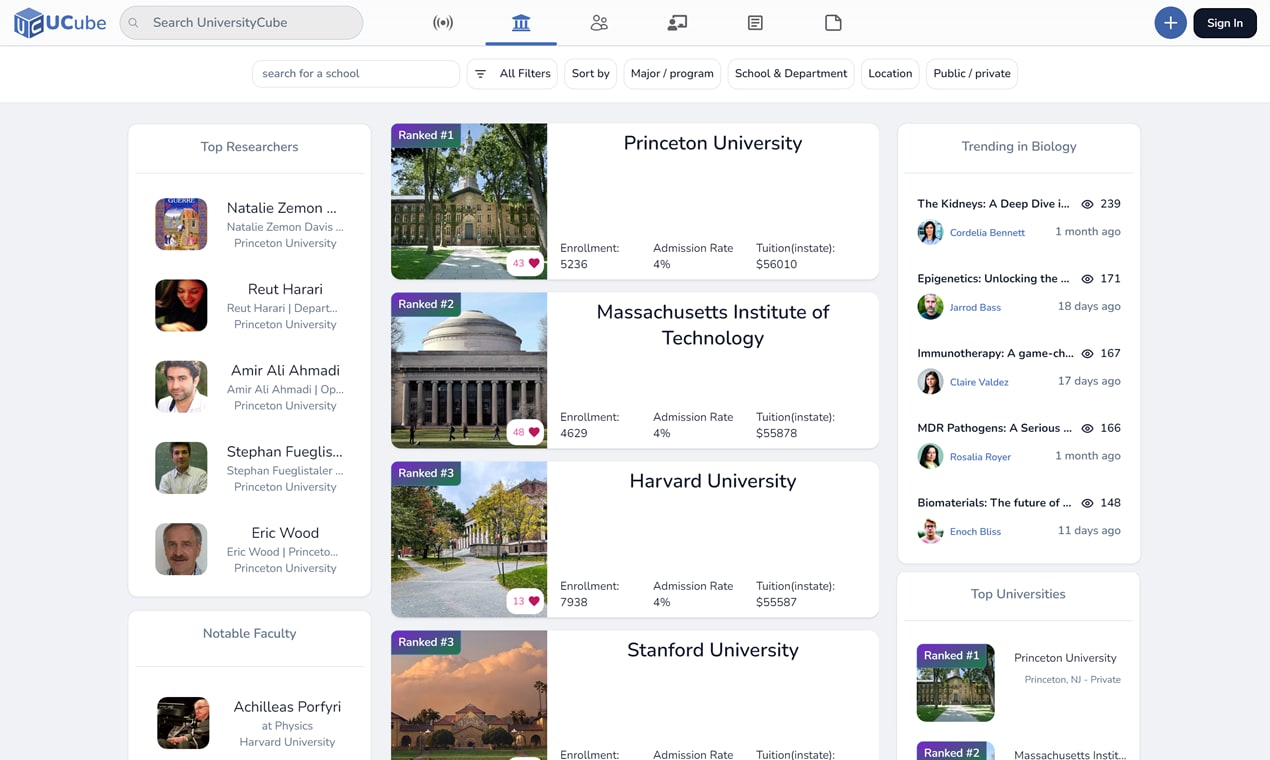Image resolution: width=1270 pixels, height=760 pixels.
Task: Focus the Search UniversityCube field
Action: coord(241,22)
